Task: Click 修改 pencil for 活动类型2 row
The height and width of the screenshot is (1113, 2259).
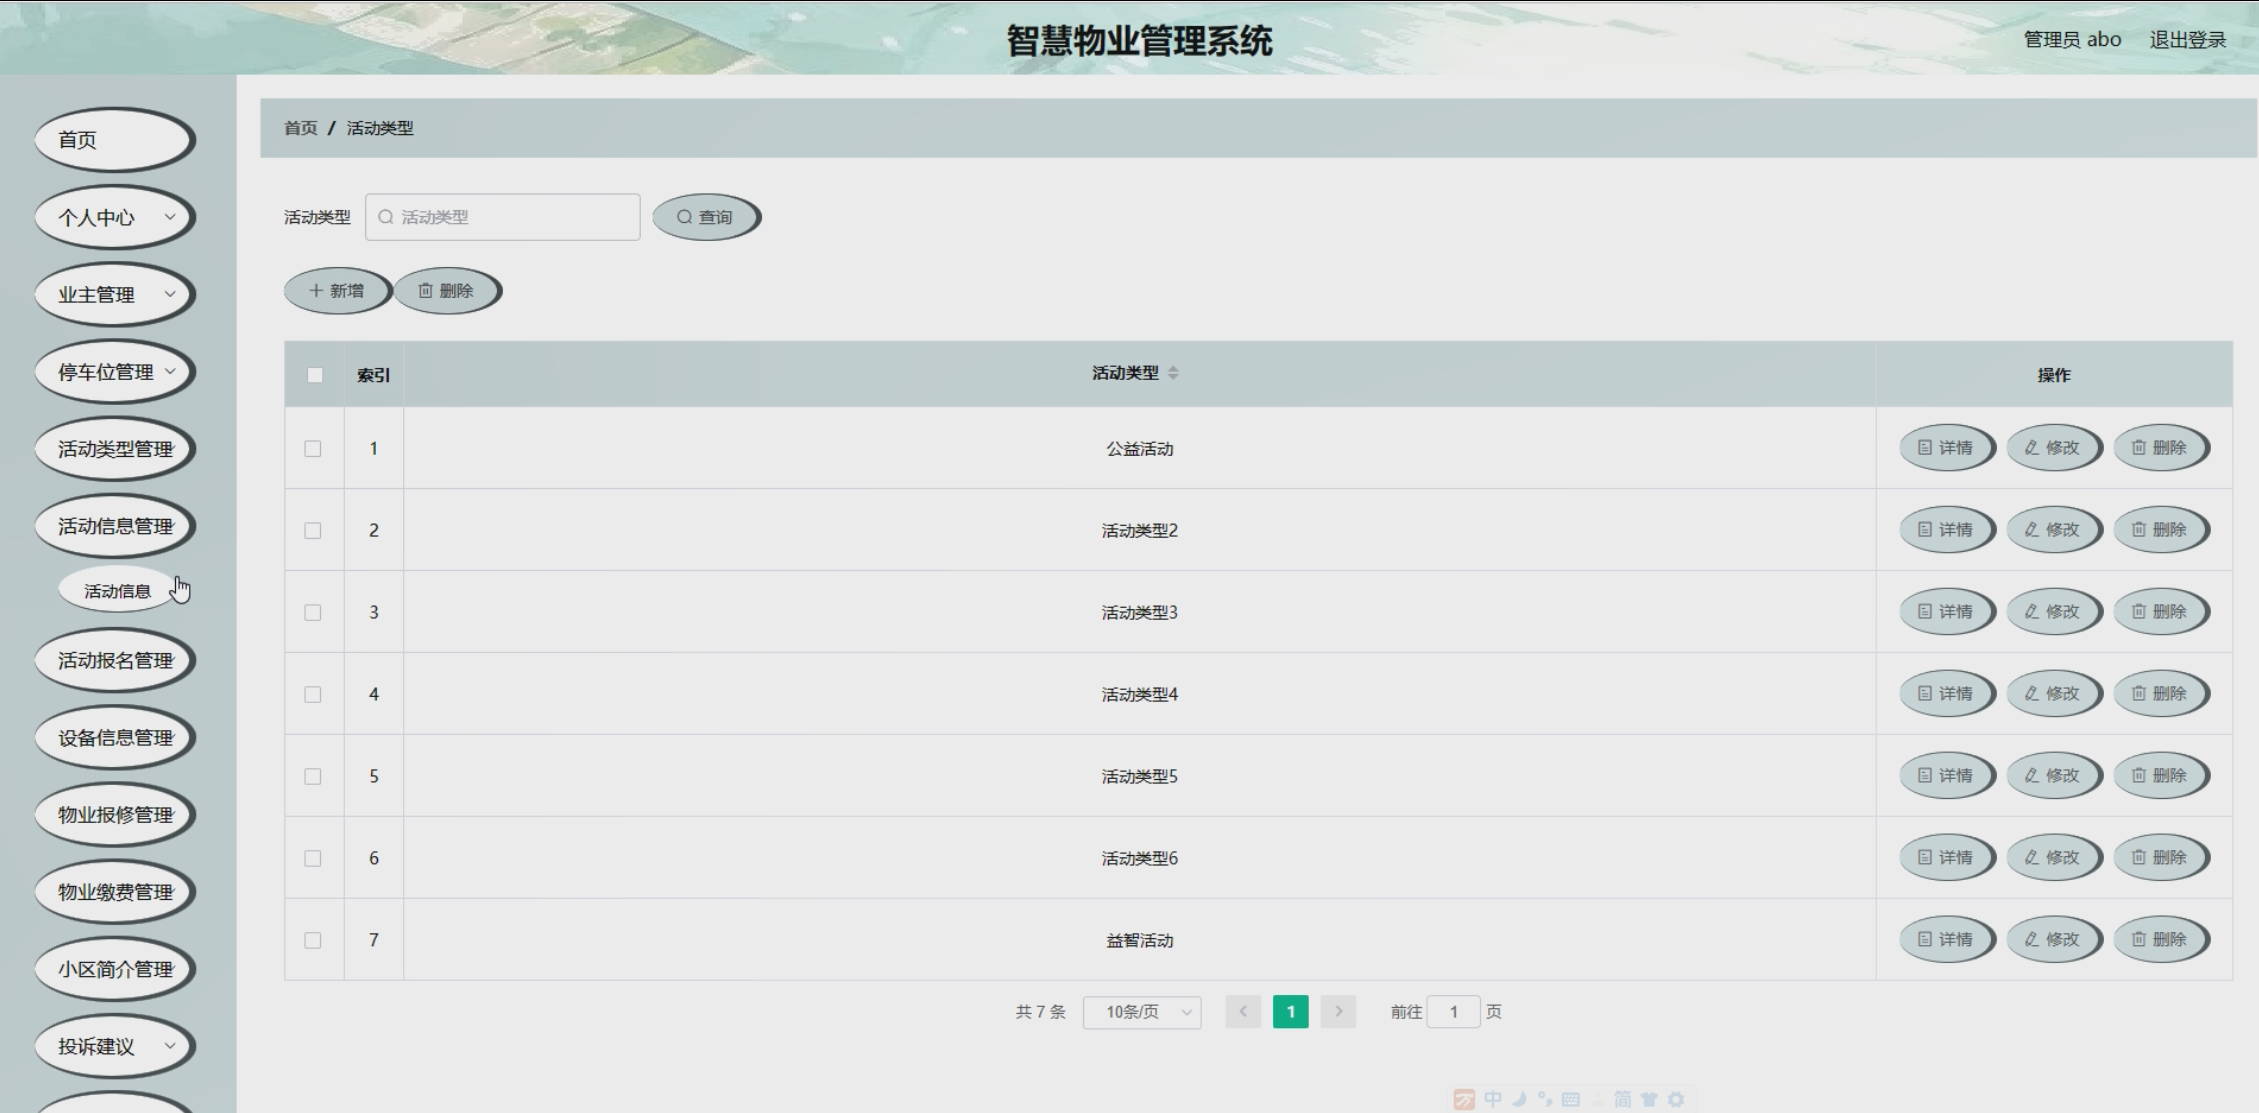Action: (x=2053, y=530)
